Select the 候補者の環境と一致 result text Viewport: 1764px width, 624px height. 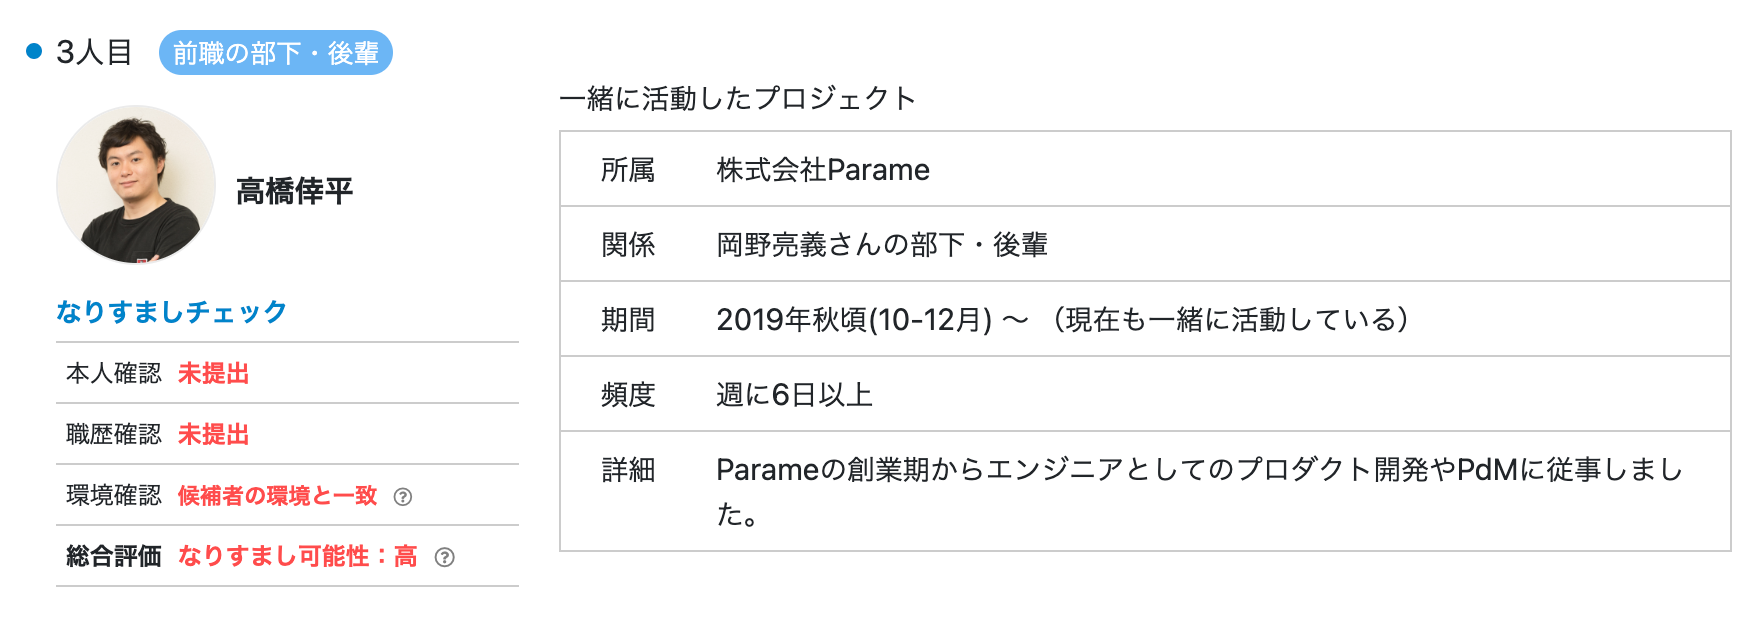[x=277, y=496]
